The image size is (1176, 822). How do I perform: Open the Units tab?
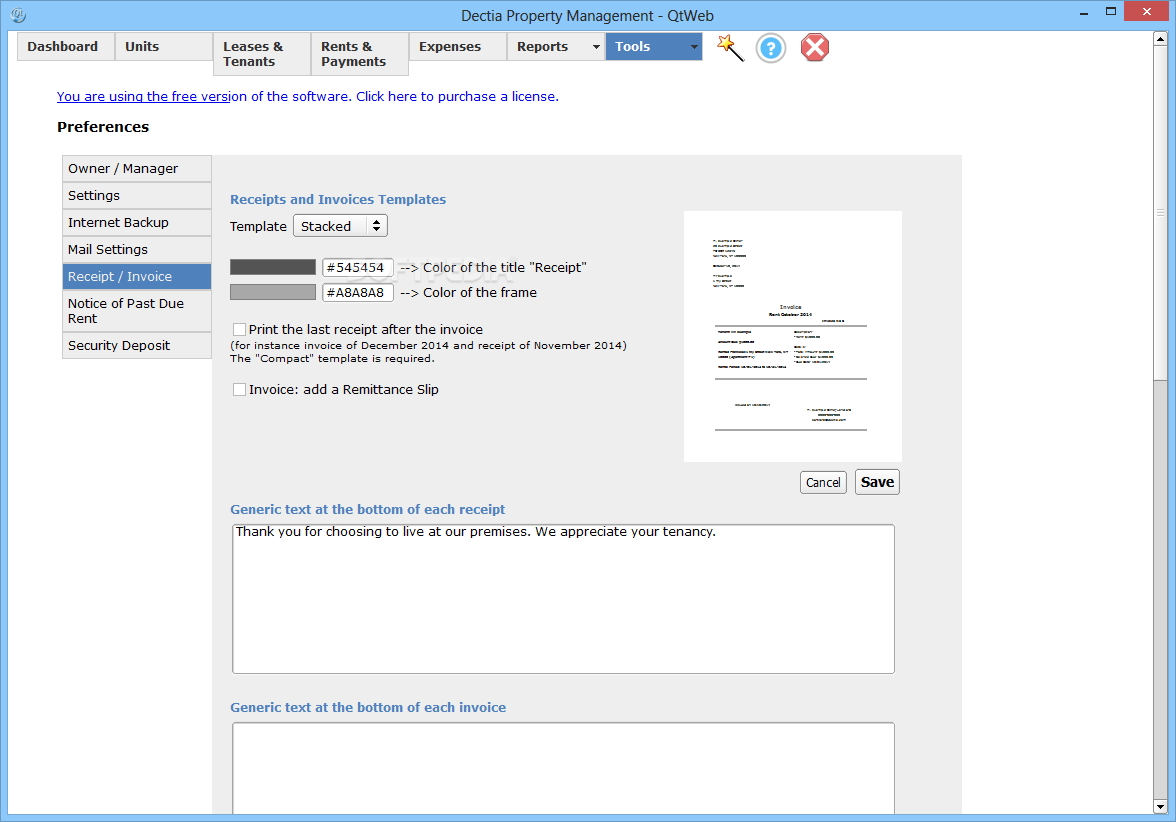tap(164, 46)
